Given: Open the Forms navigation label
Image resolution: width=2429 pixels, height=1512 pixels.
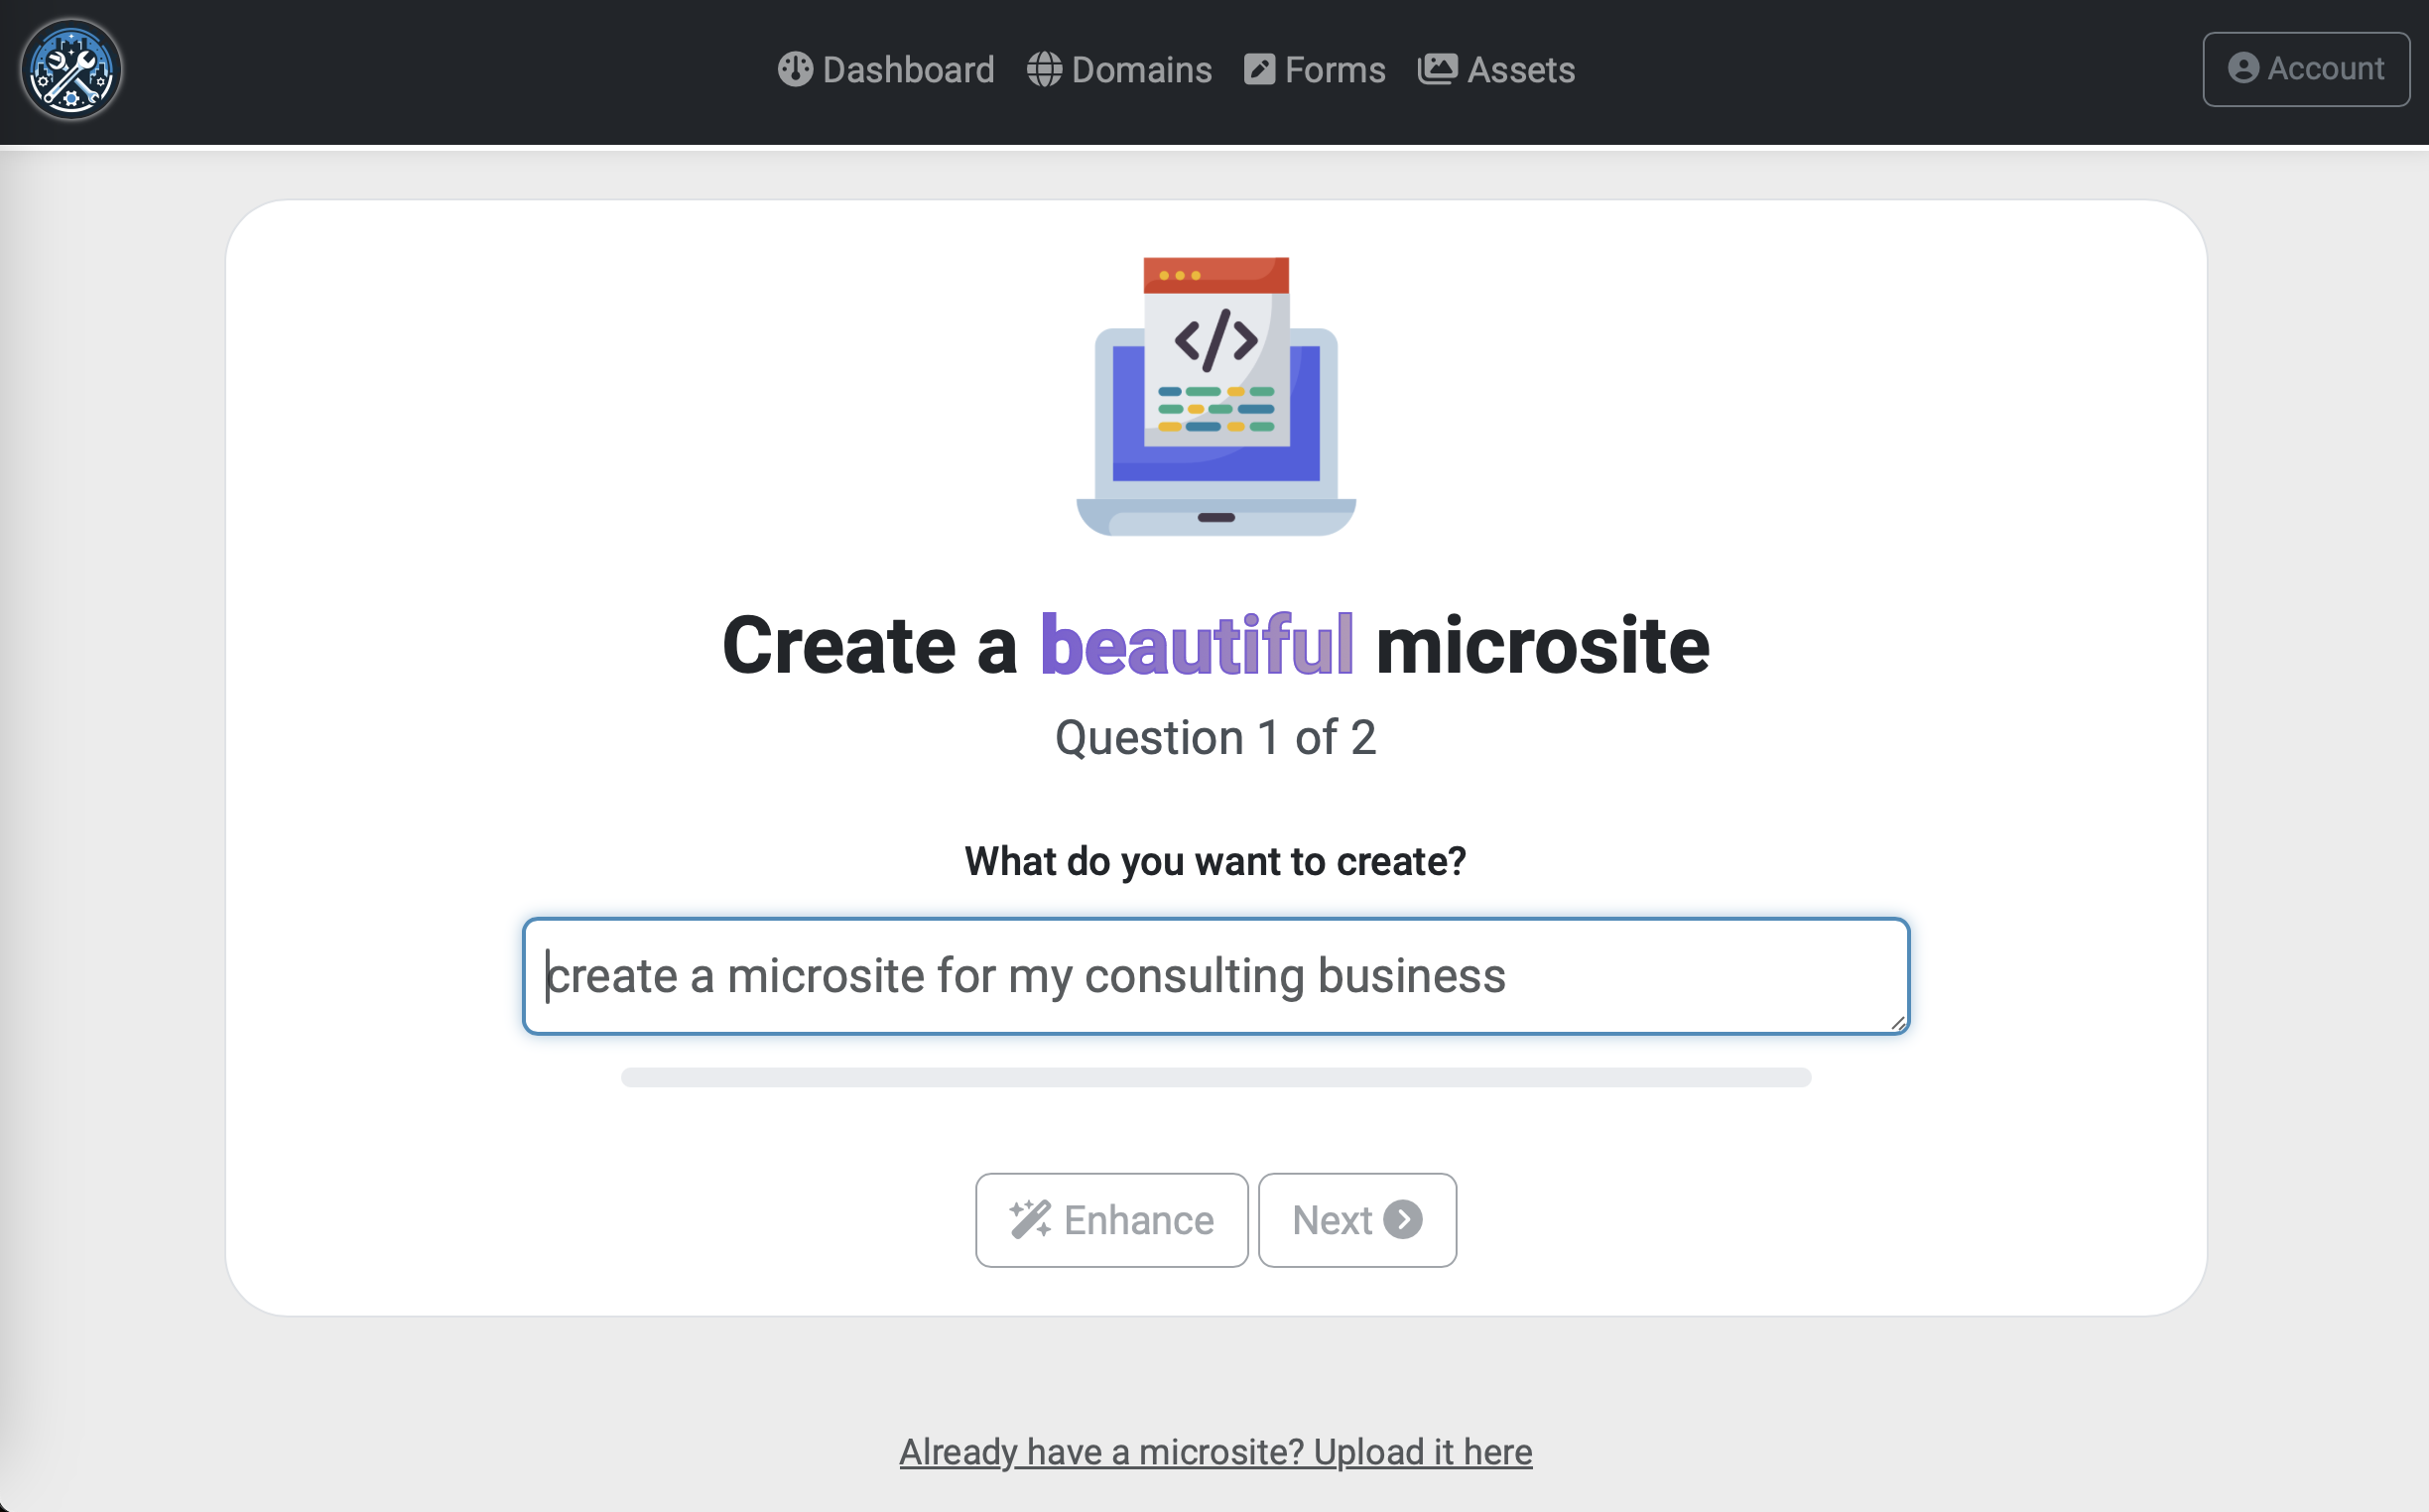Looking at the screenshot, I should click(1335, 70).
